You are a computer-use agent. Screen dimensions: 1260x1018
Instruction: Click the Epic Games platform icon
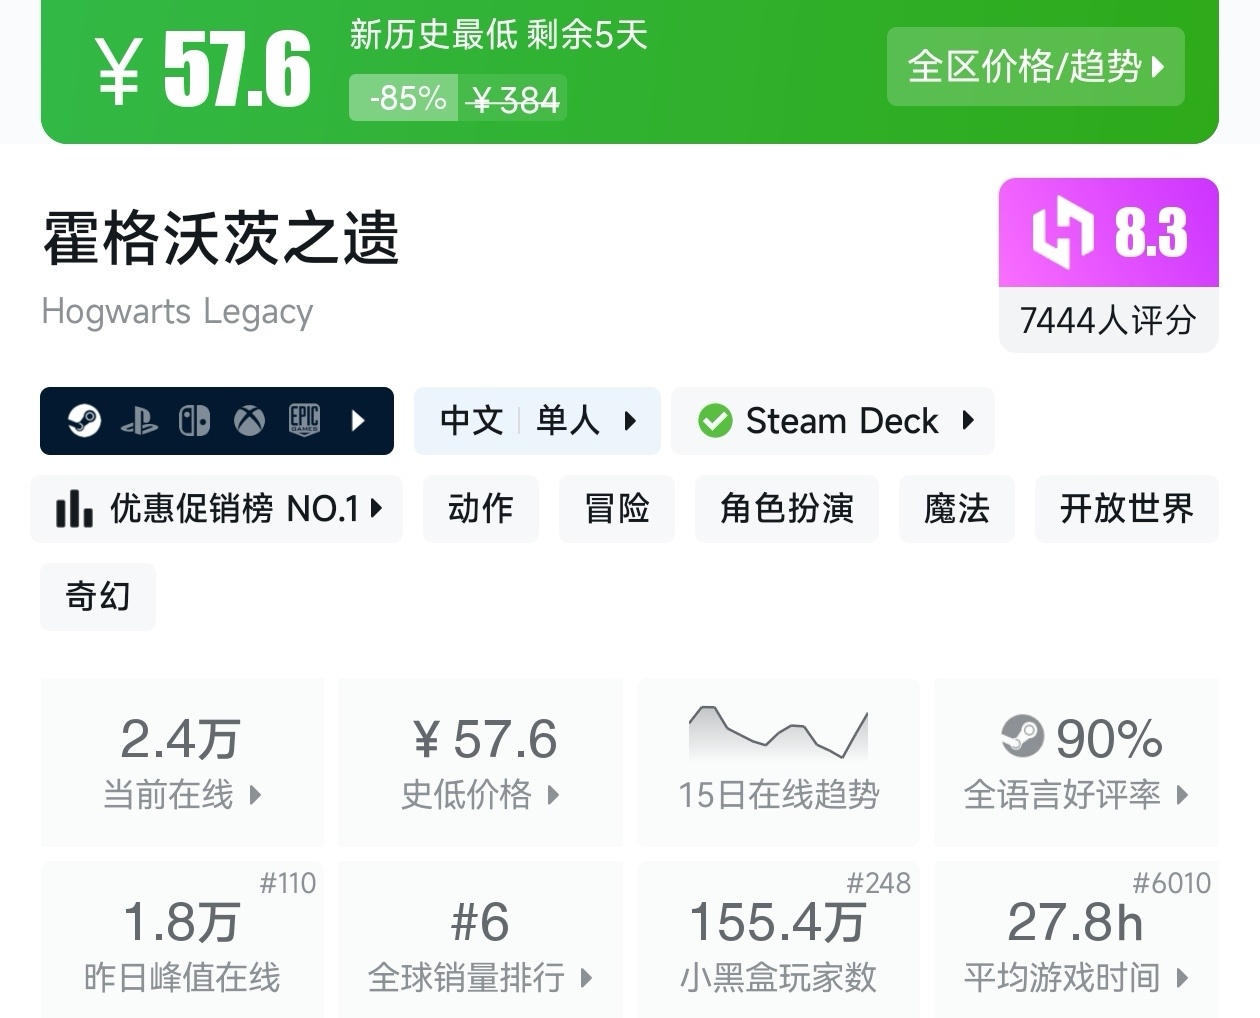[304, 421]
